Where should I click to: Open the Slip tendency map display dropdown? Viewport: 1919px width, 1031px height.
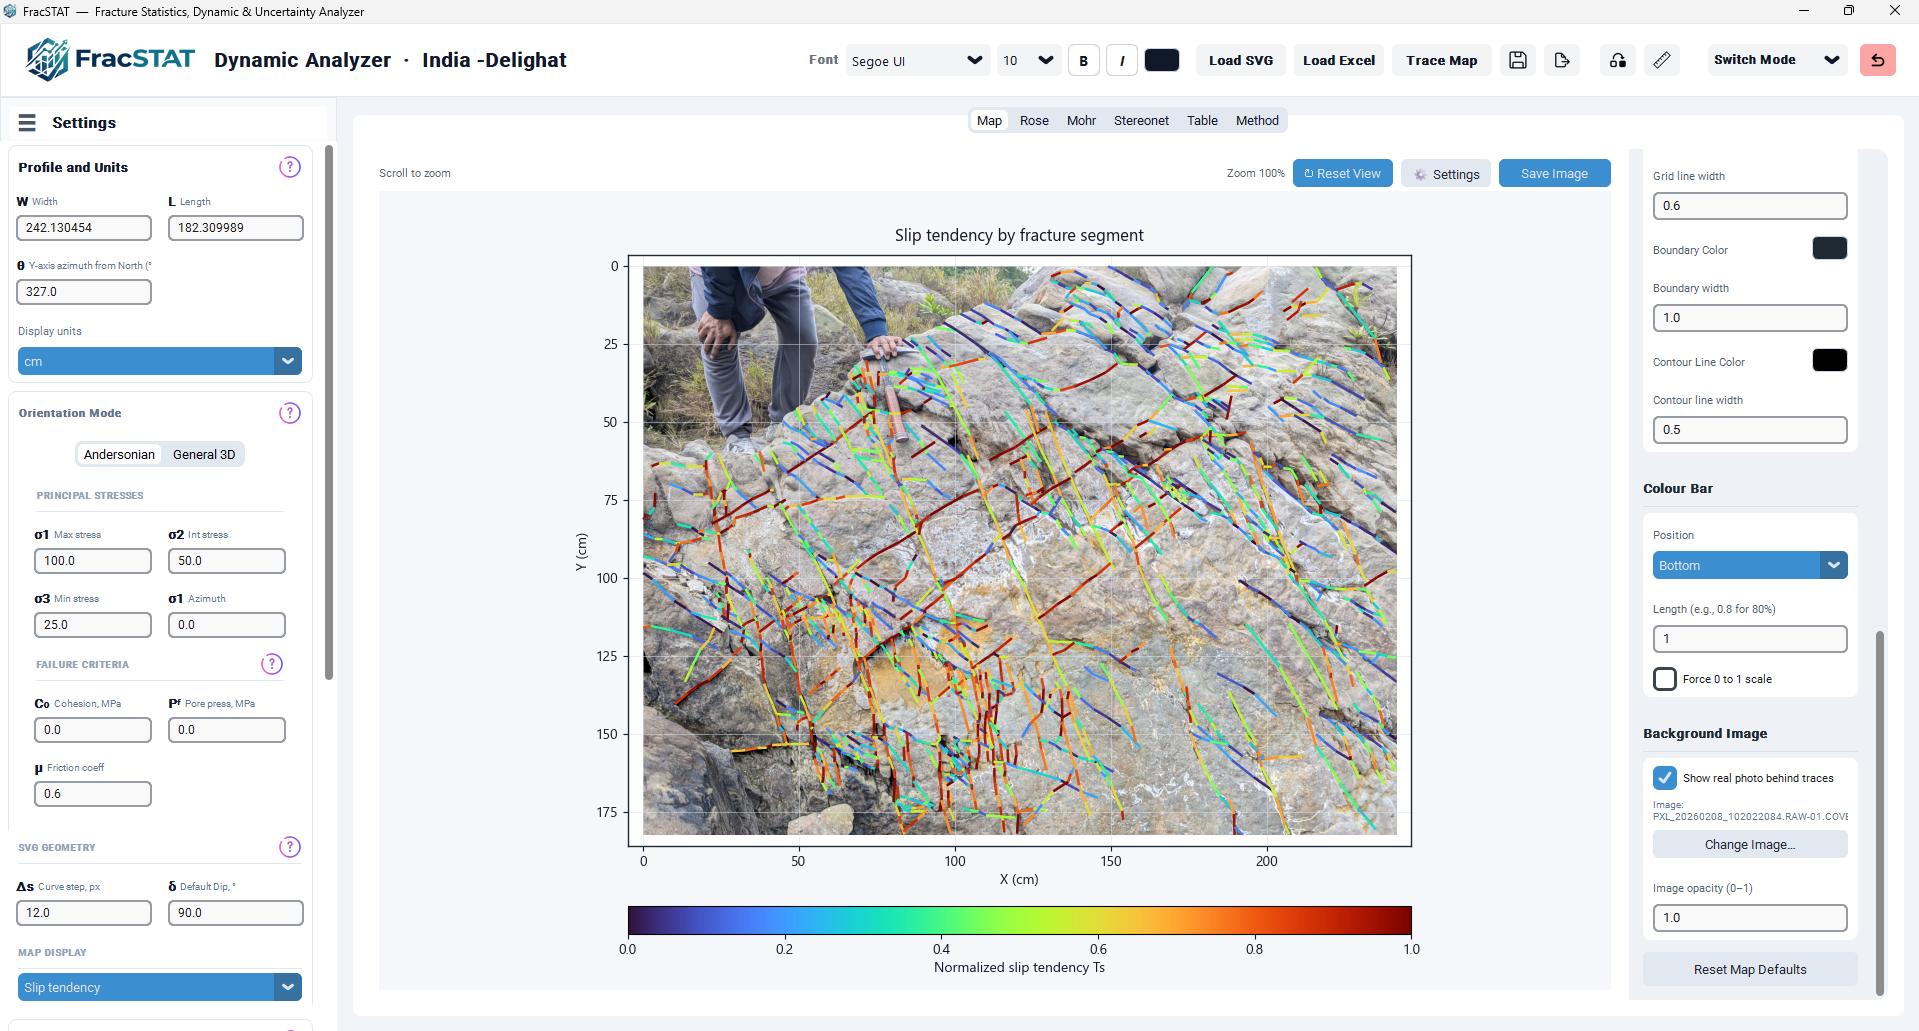pos(160,987)
